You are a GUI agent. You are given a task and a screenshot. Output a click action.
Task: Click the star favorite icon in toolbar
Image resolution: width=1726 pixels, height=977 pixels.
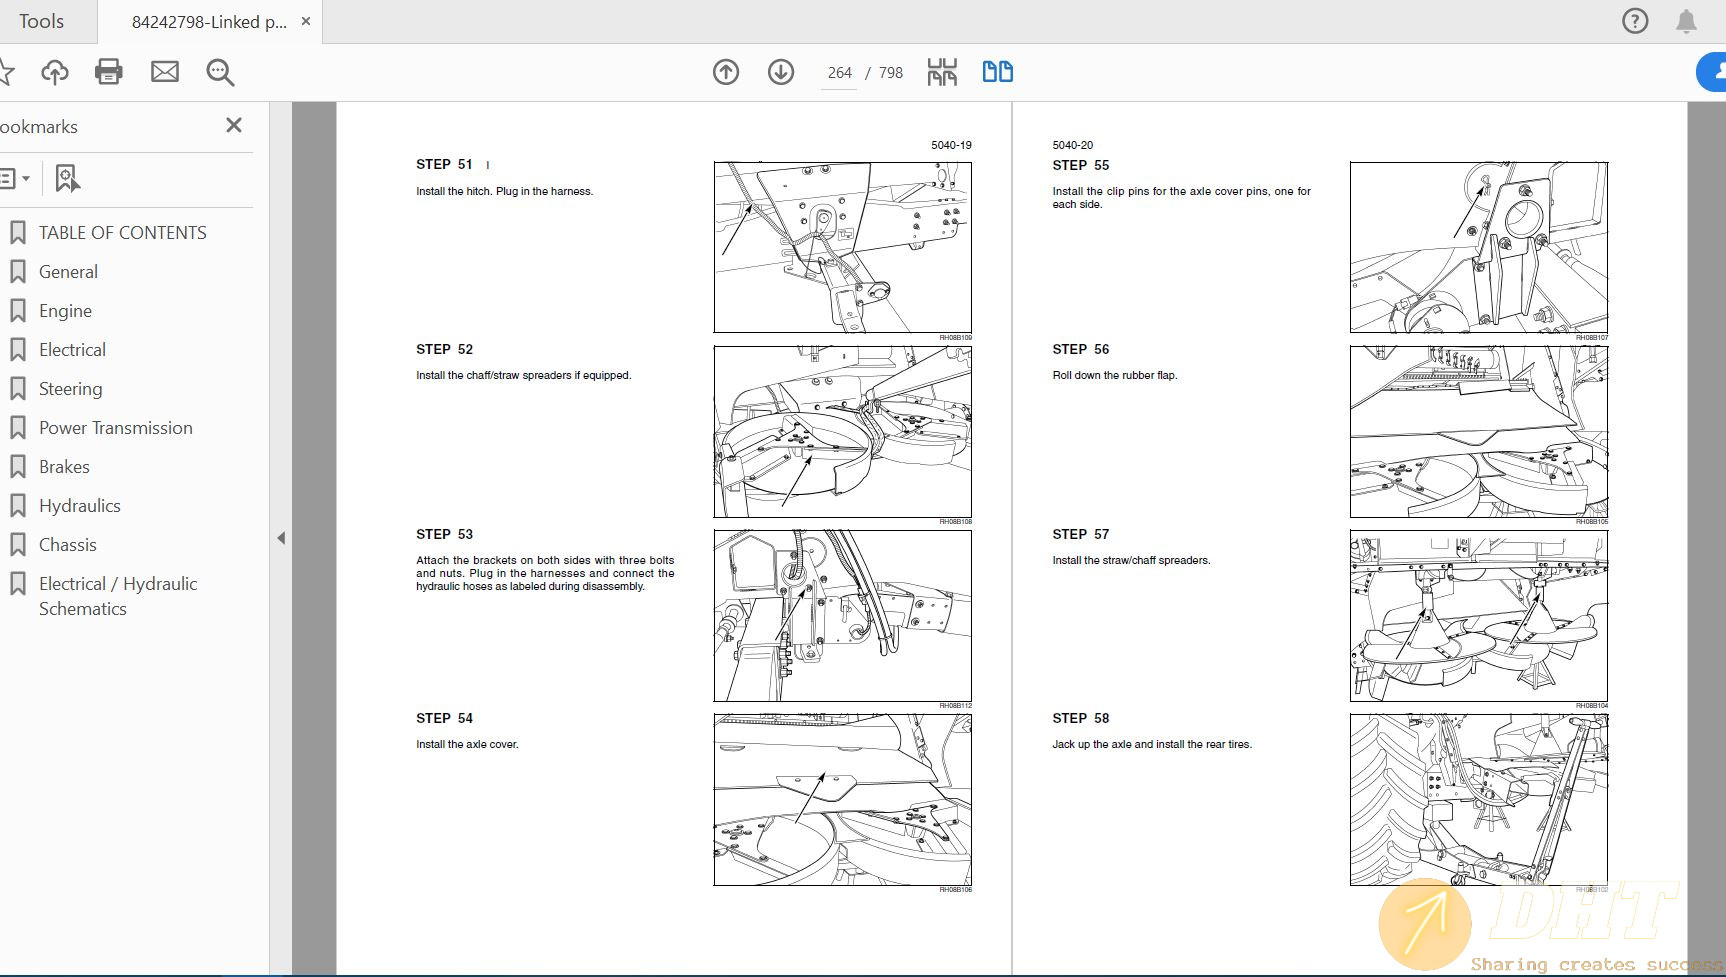(x=5, y=72)
